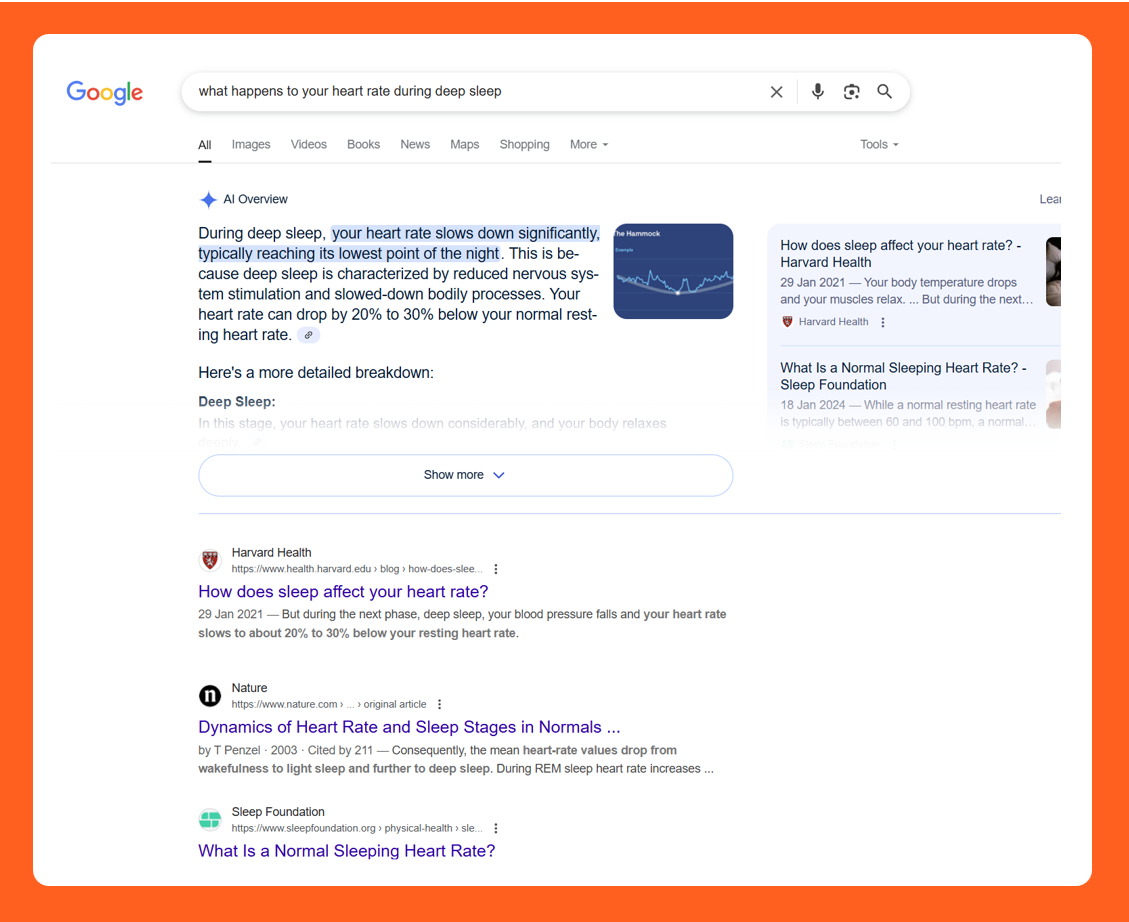Click the Google logo
This screenshot has height=922, width=1129.
(x=104, y=92)
